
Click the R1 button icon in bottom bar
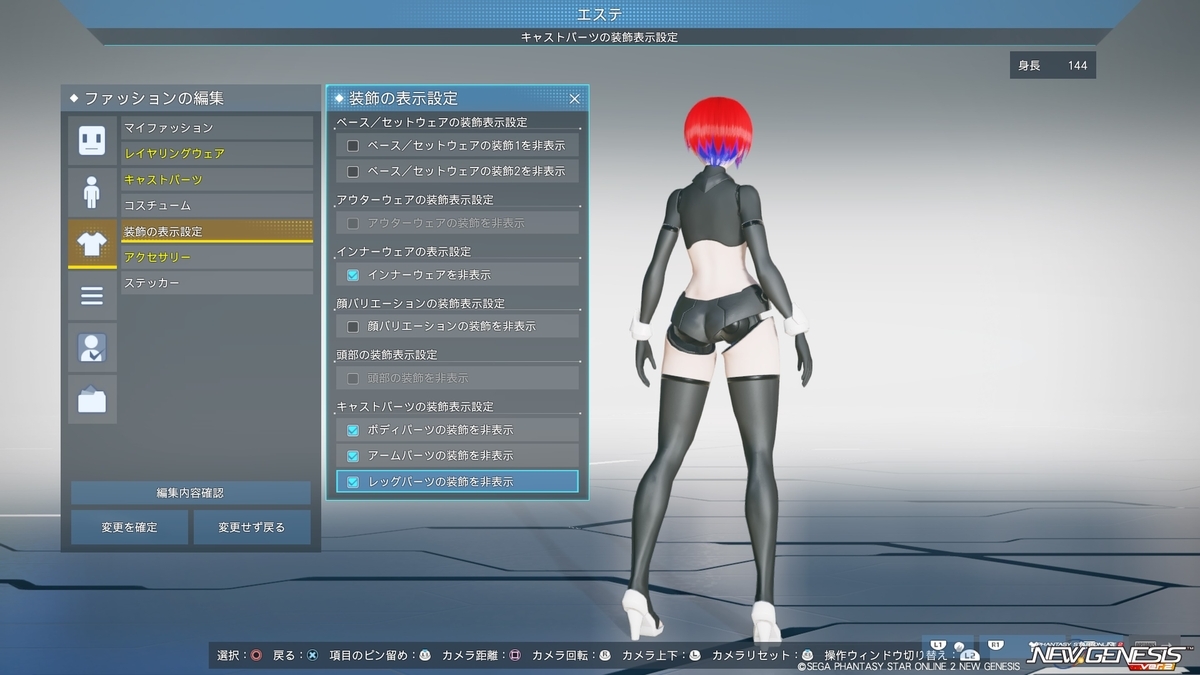tap(995, 645)
